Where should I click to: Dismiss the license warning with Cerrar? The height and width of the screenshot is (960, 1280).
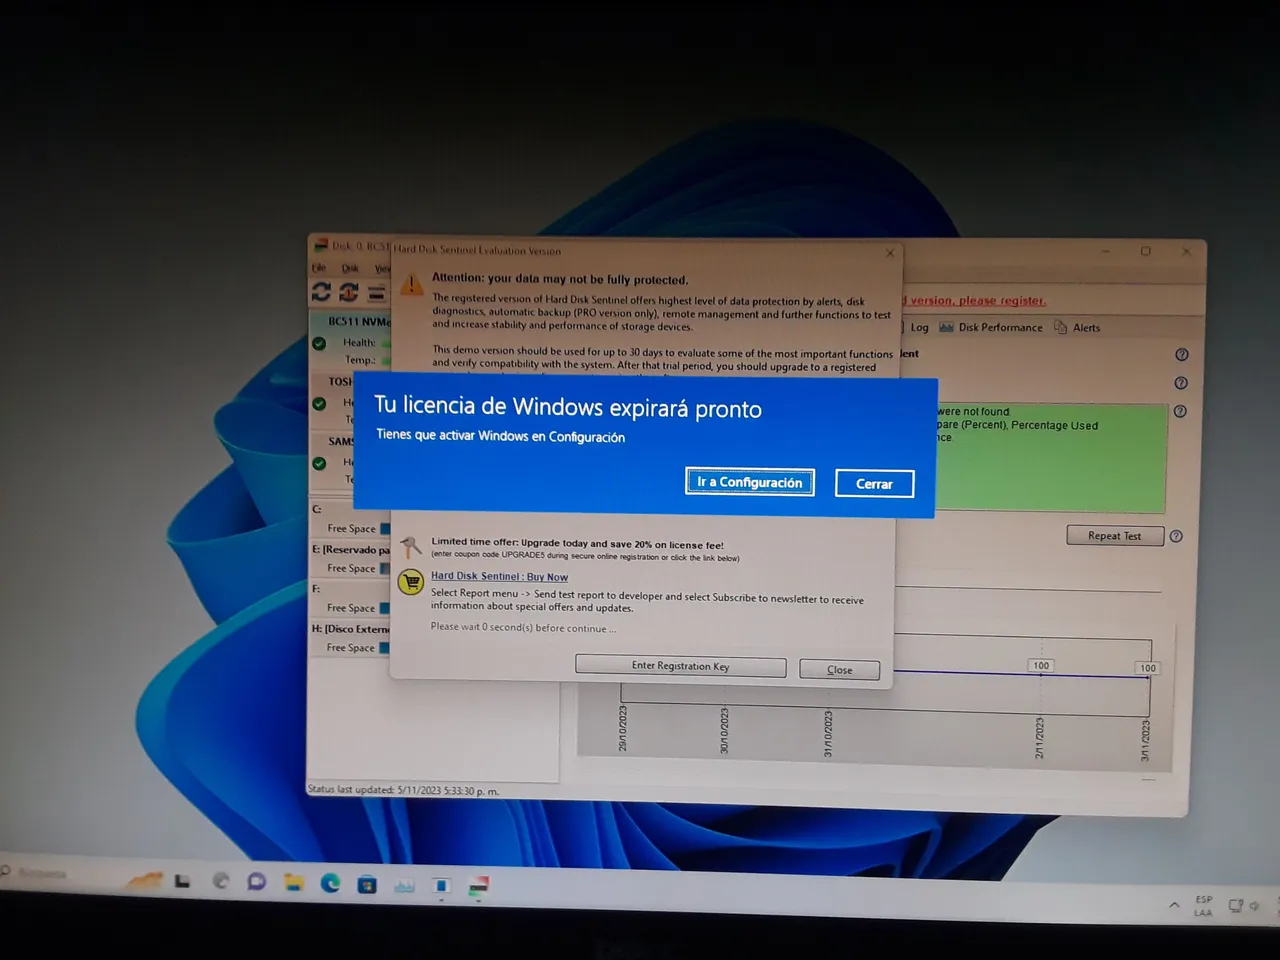[874, 483]
